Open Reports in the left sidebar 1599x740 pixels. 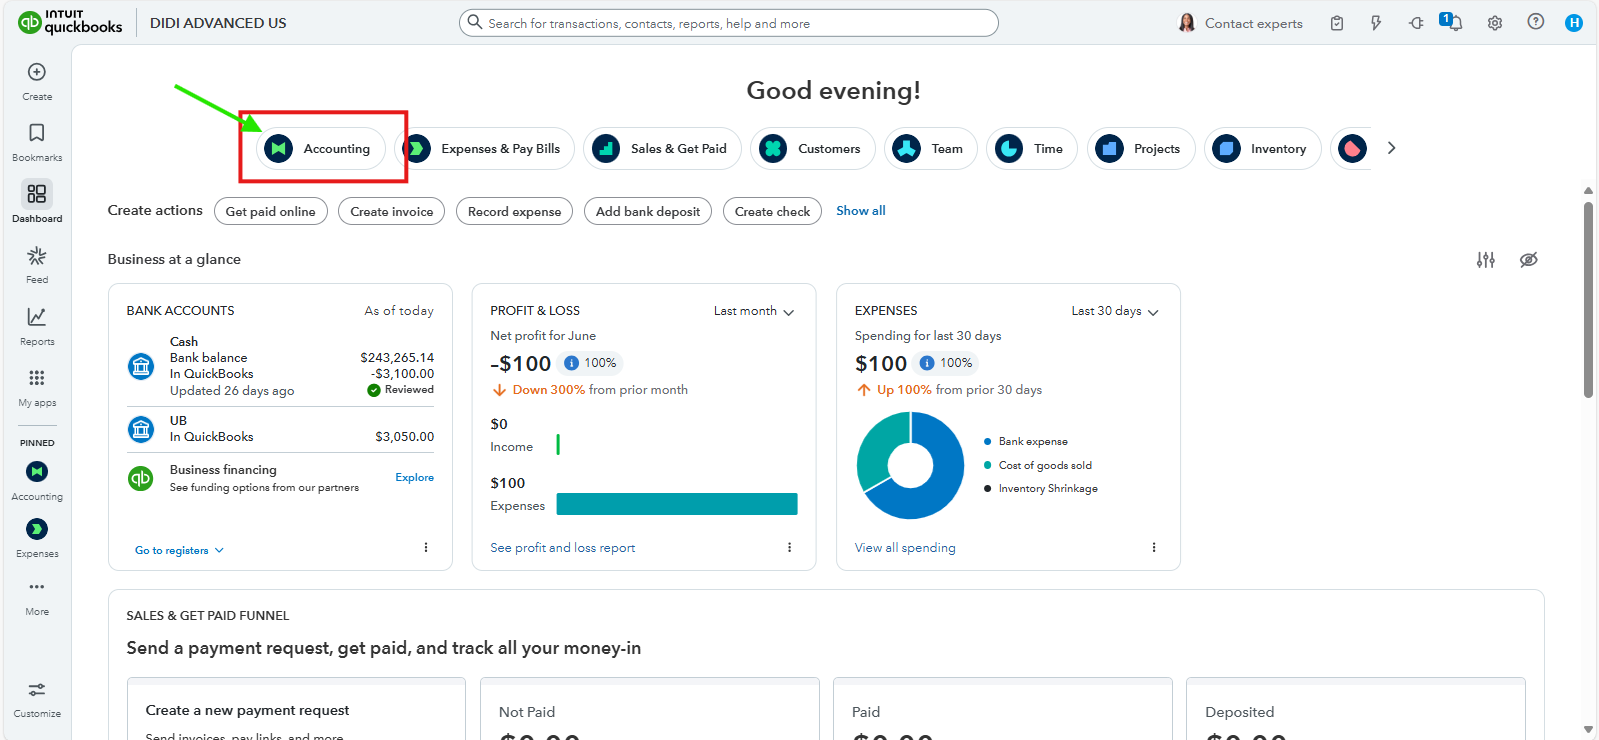coord(37,326)
